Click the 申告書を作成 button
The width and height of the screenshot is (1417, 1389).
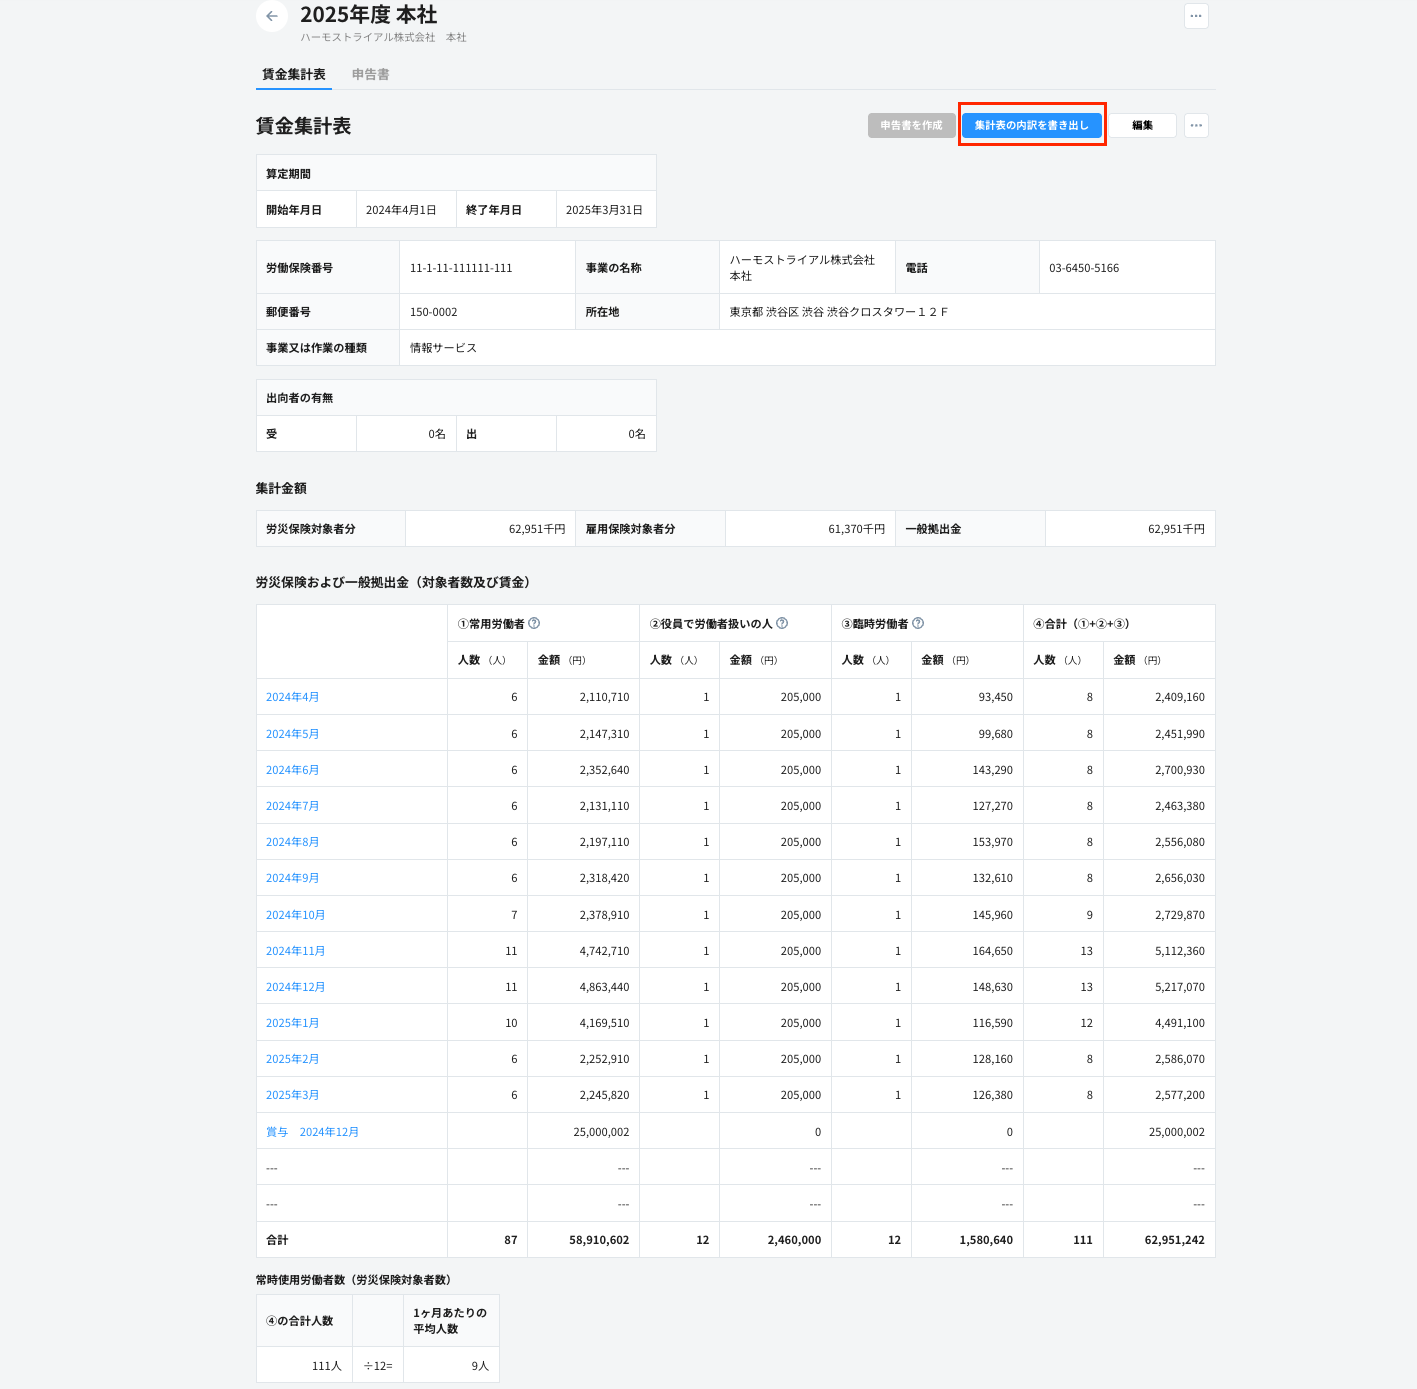coord(911,125)
